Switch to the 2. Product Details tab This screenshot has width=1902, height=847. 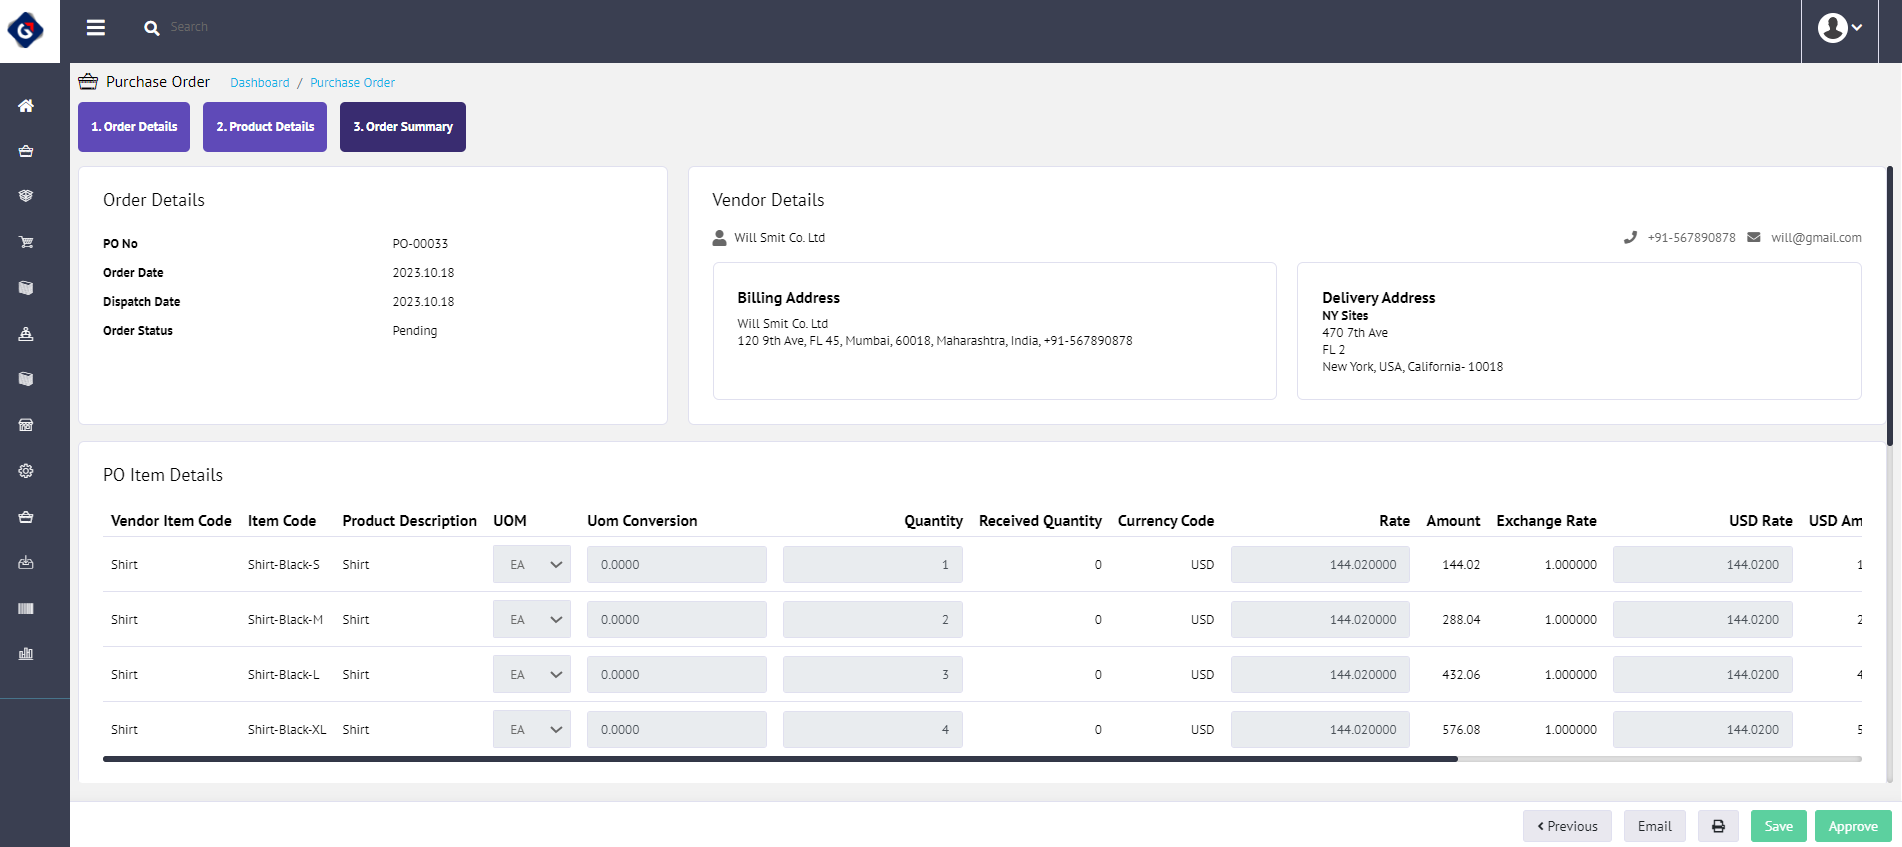pyautogui.click(x=265, y=127)
